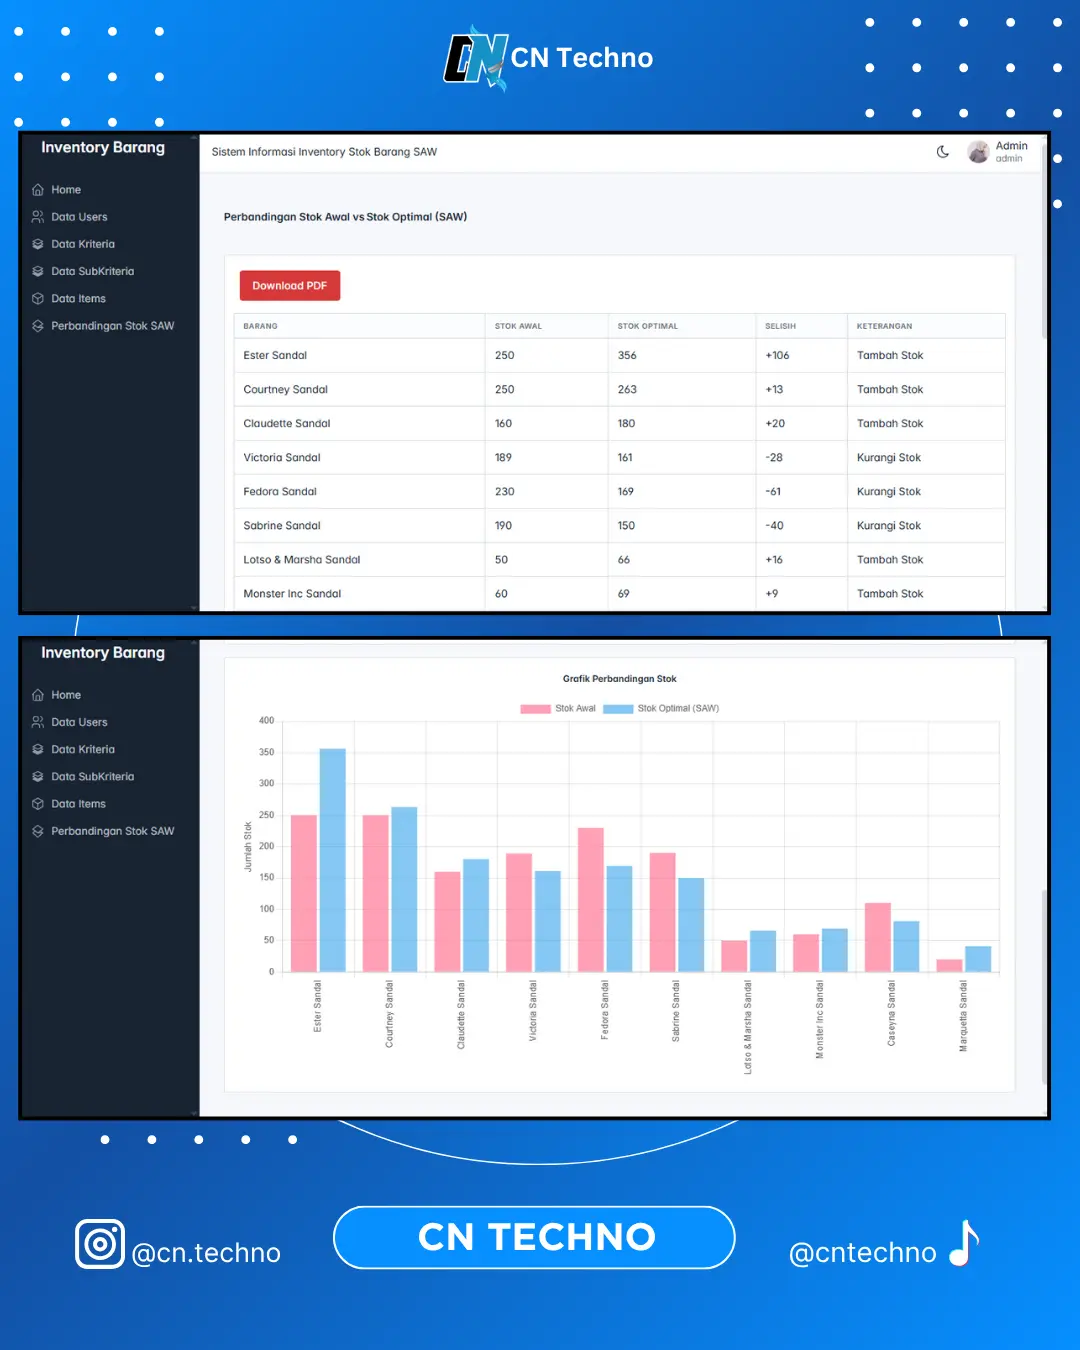Click the Data Items icon in the lower sidebar
Screen dimensions: 1080x1350
click(38, 804)
